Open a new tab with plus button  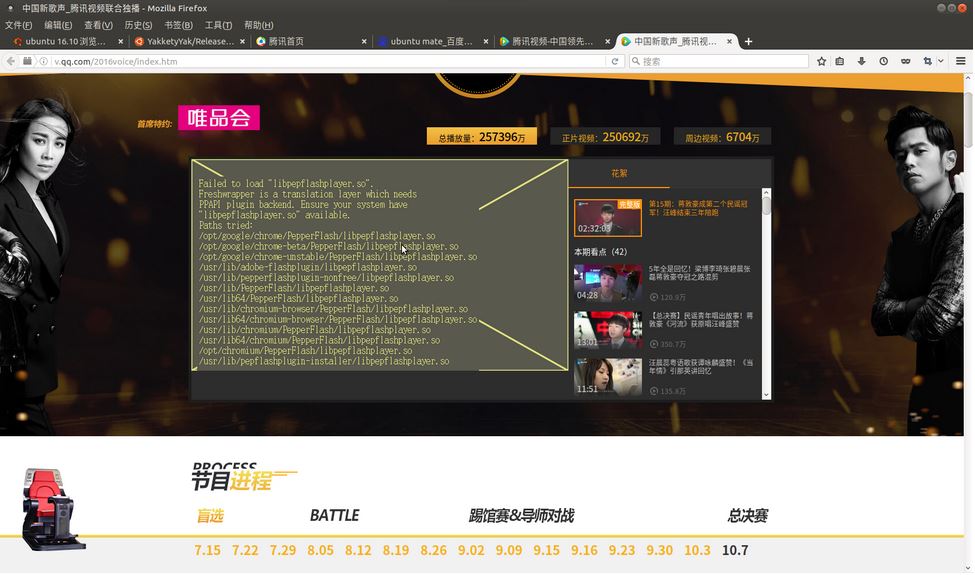[x=748, y=41]
